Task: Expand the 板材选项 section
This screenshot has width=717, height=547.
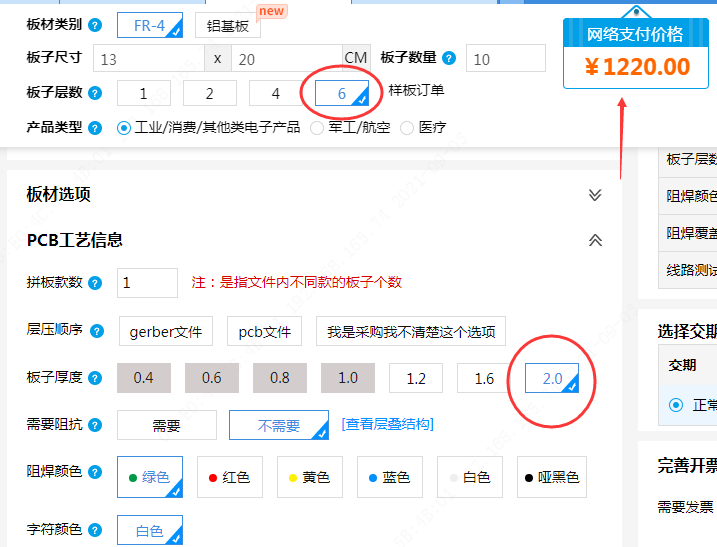Action: (x=595, y=195)
